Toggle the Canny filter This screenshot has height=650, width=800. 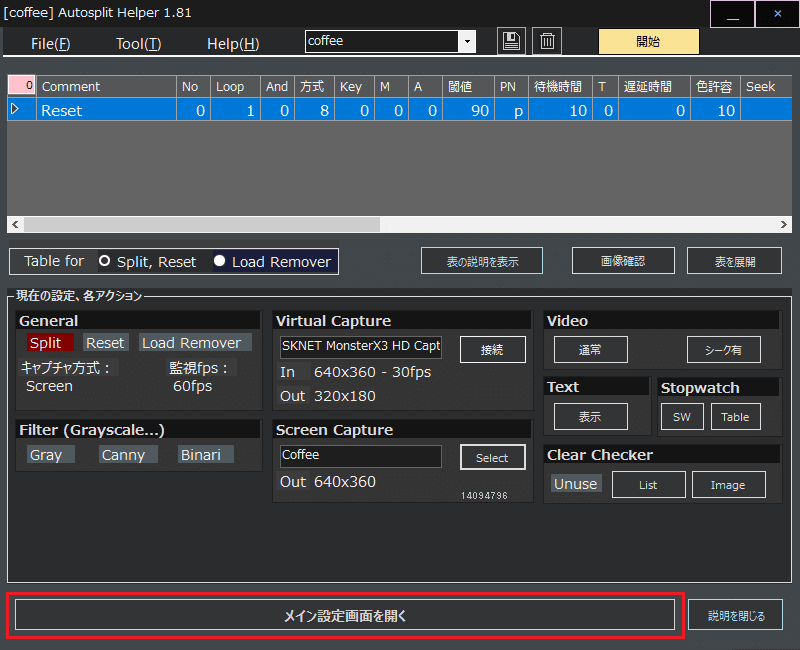128,454
